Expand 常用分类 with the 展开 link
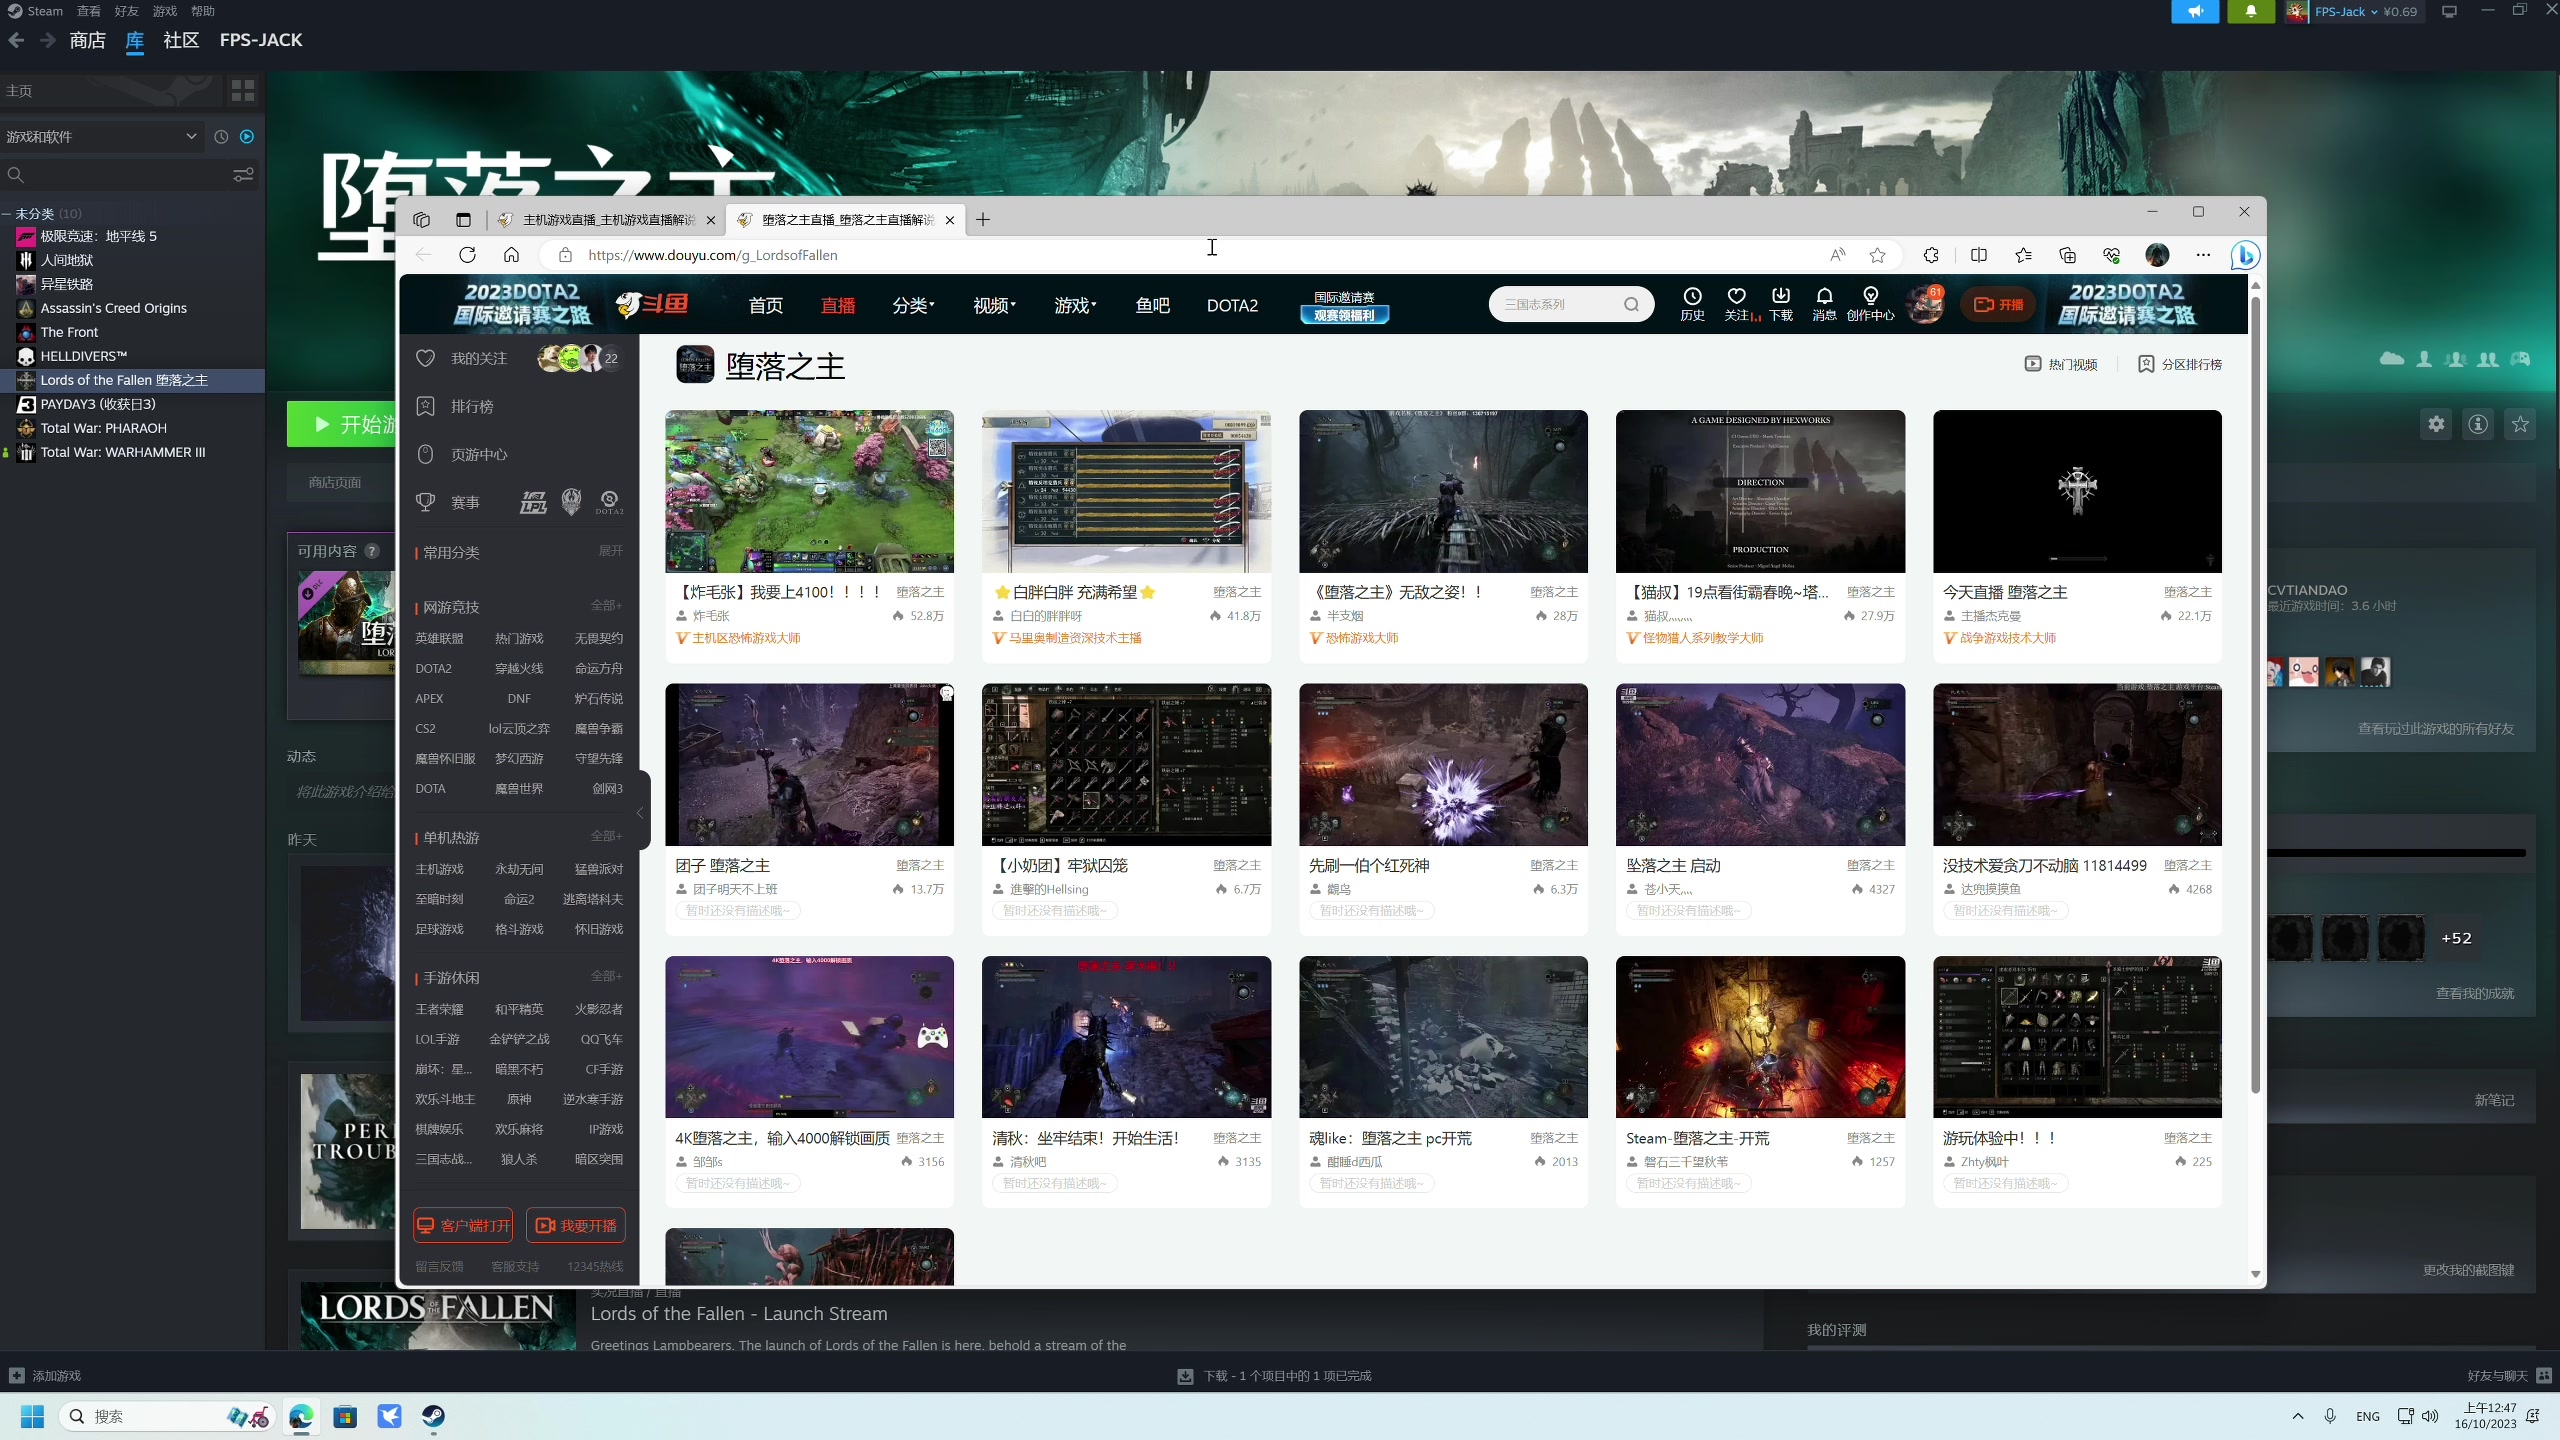This screenshot has width=2560, height=1440. point(610,551)
